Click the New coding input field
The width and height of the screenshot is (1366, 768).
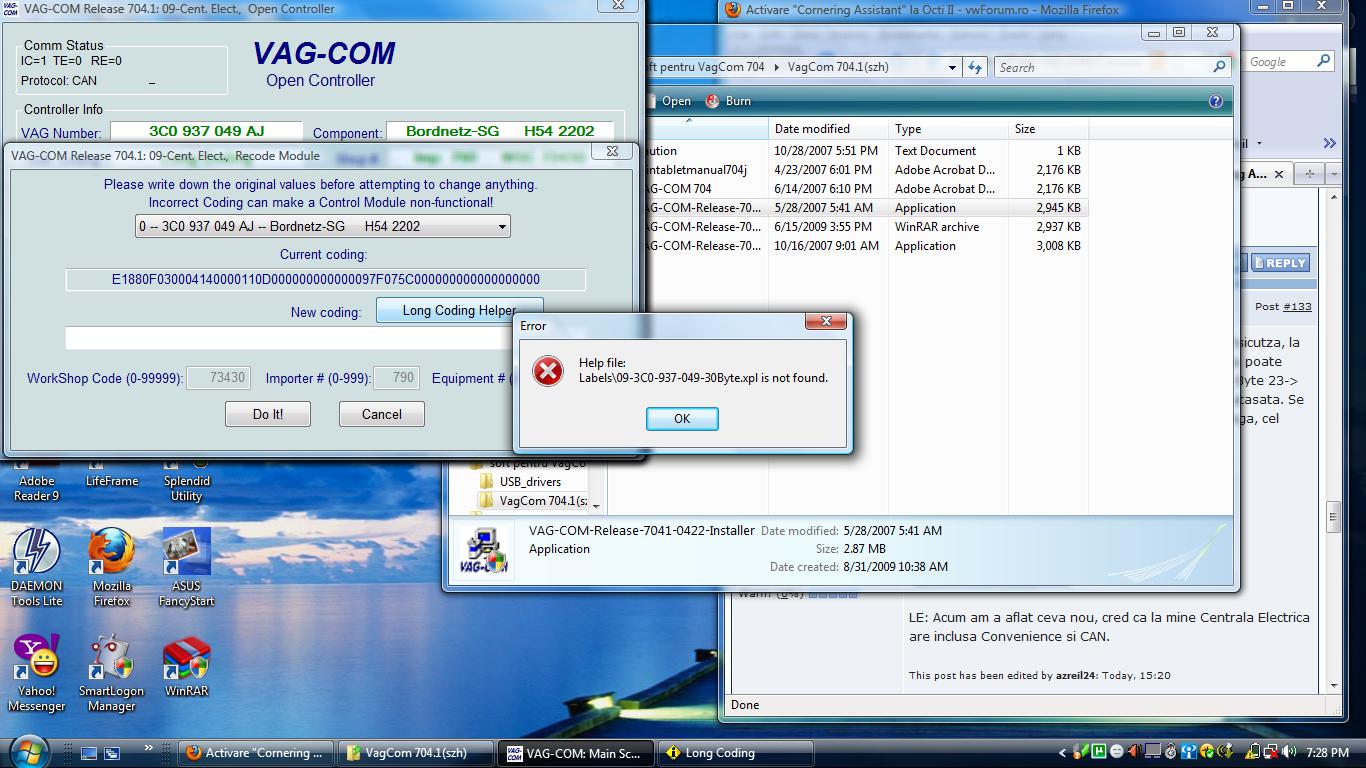click(290, 339)
